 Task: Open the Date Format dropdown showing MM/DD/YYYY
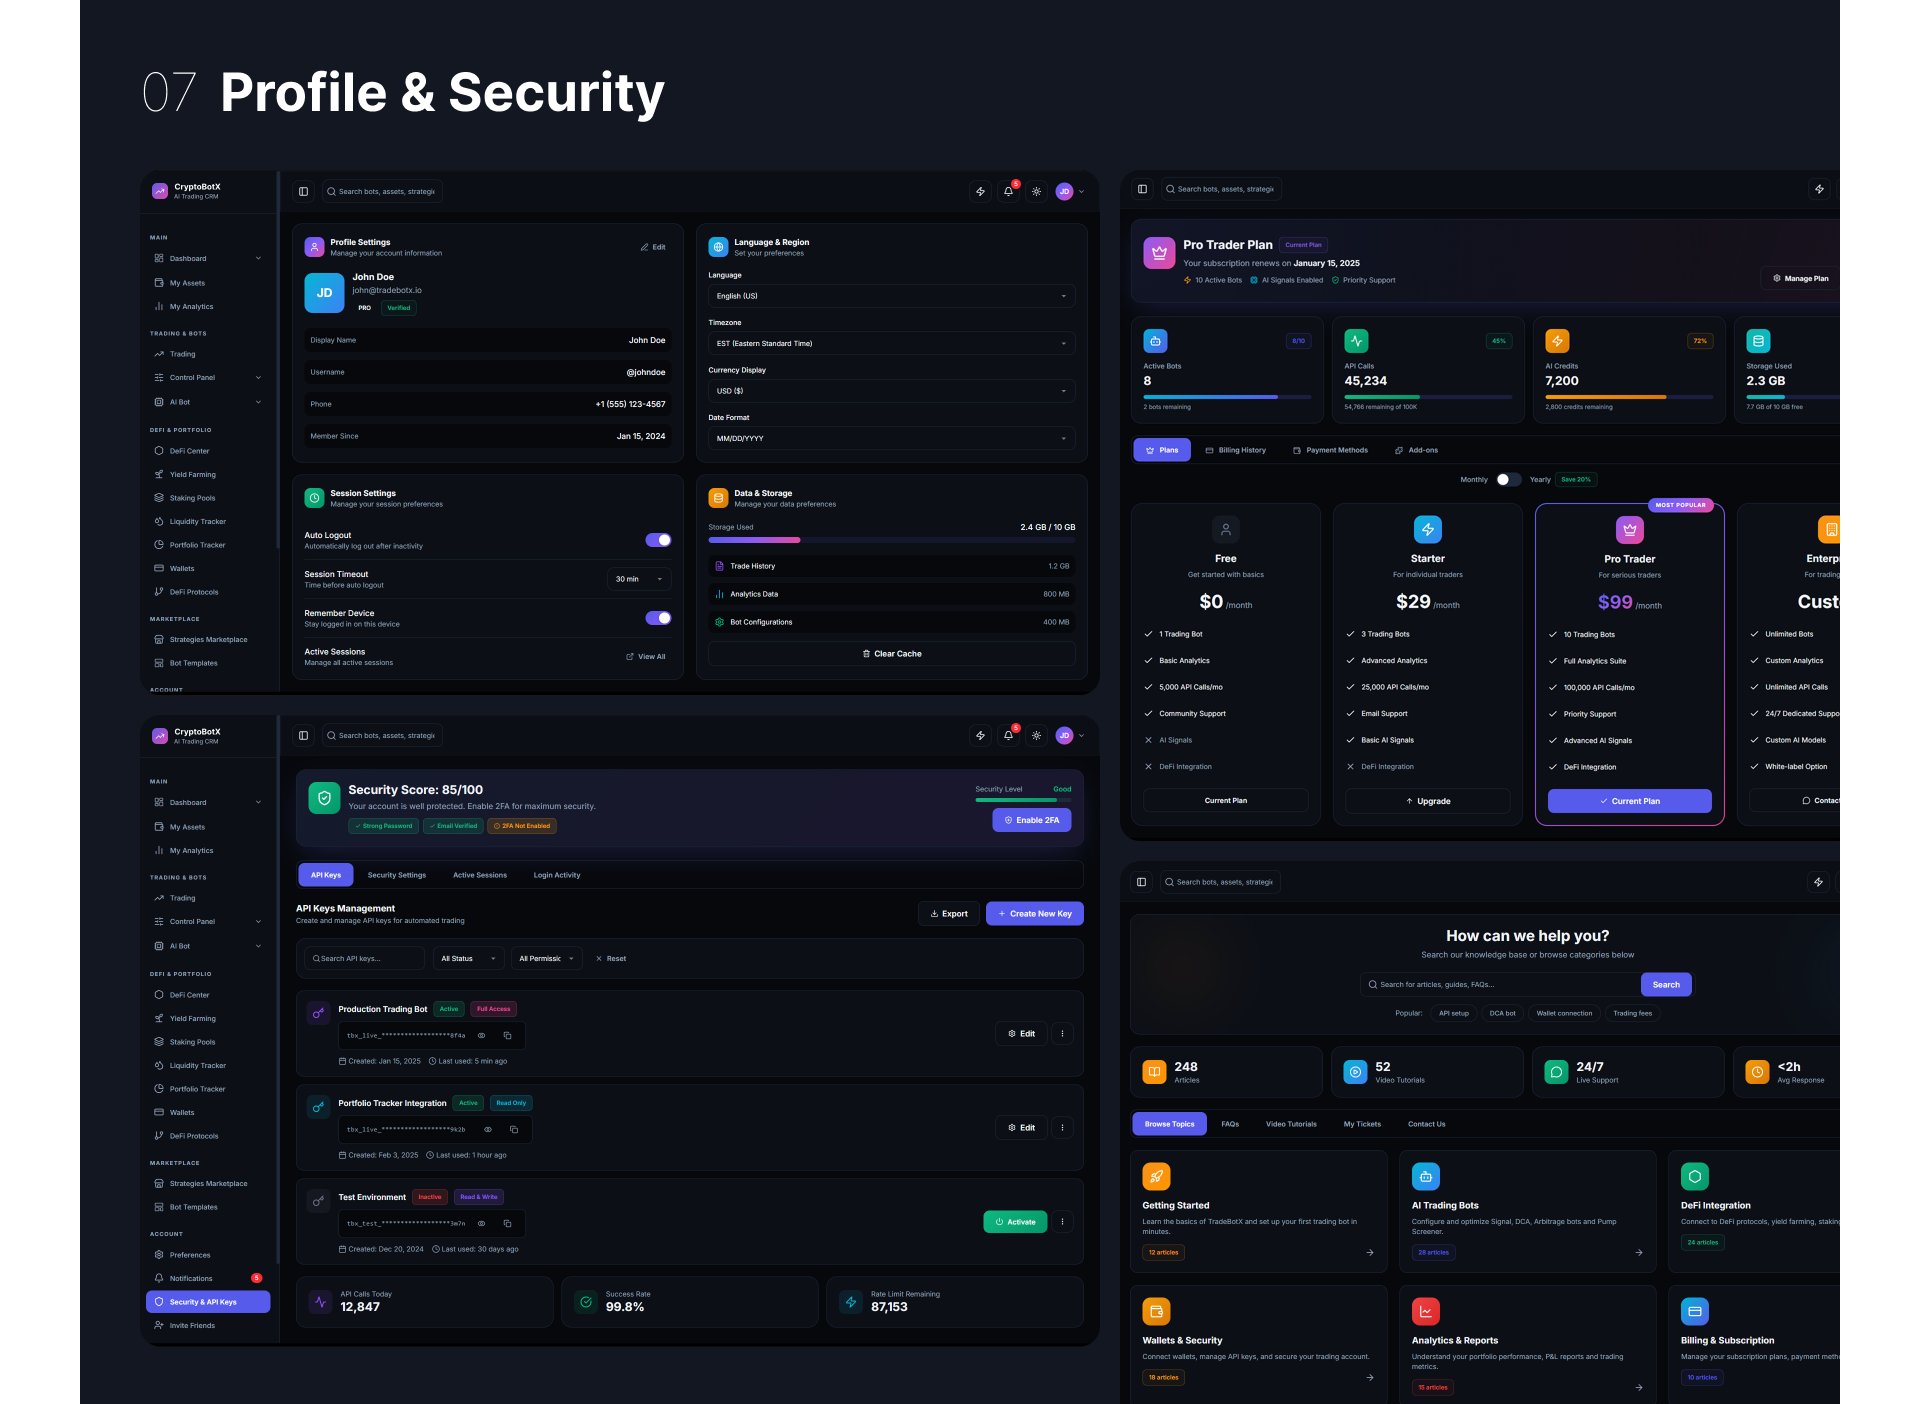pyautogui.click(x=891, y=438)
